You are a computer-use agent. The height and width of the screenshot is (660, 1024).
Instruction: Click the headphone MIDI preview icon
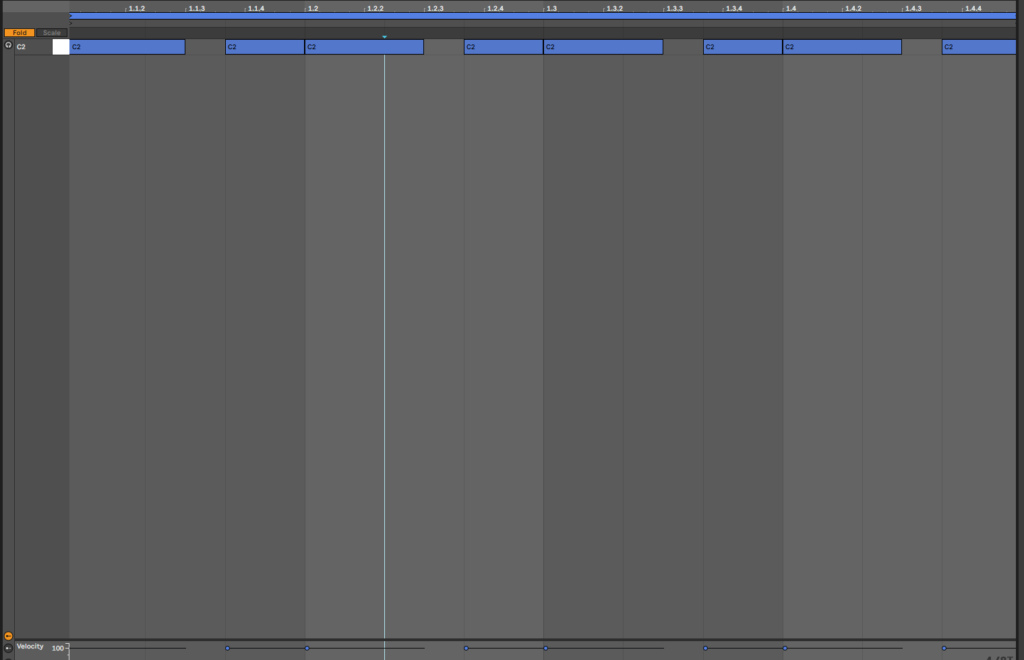click(x=8, y=46)
